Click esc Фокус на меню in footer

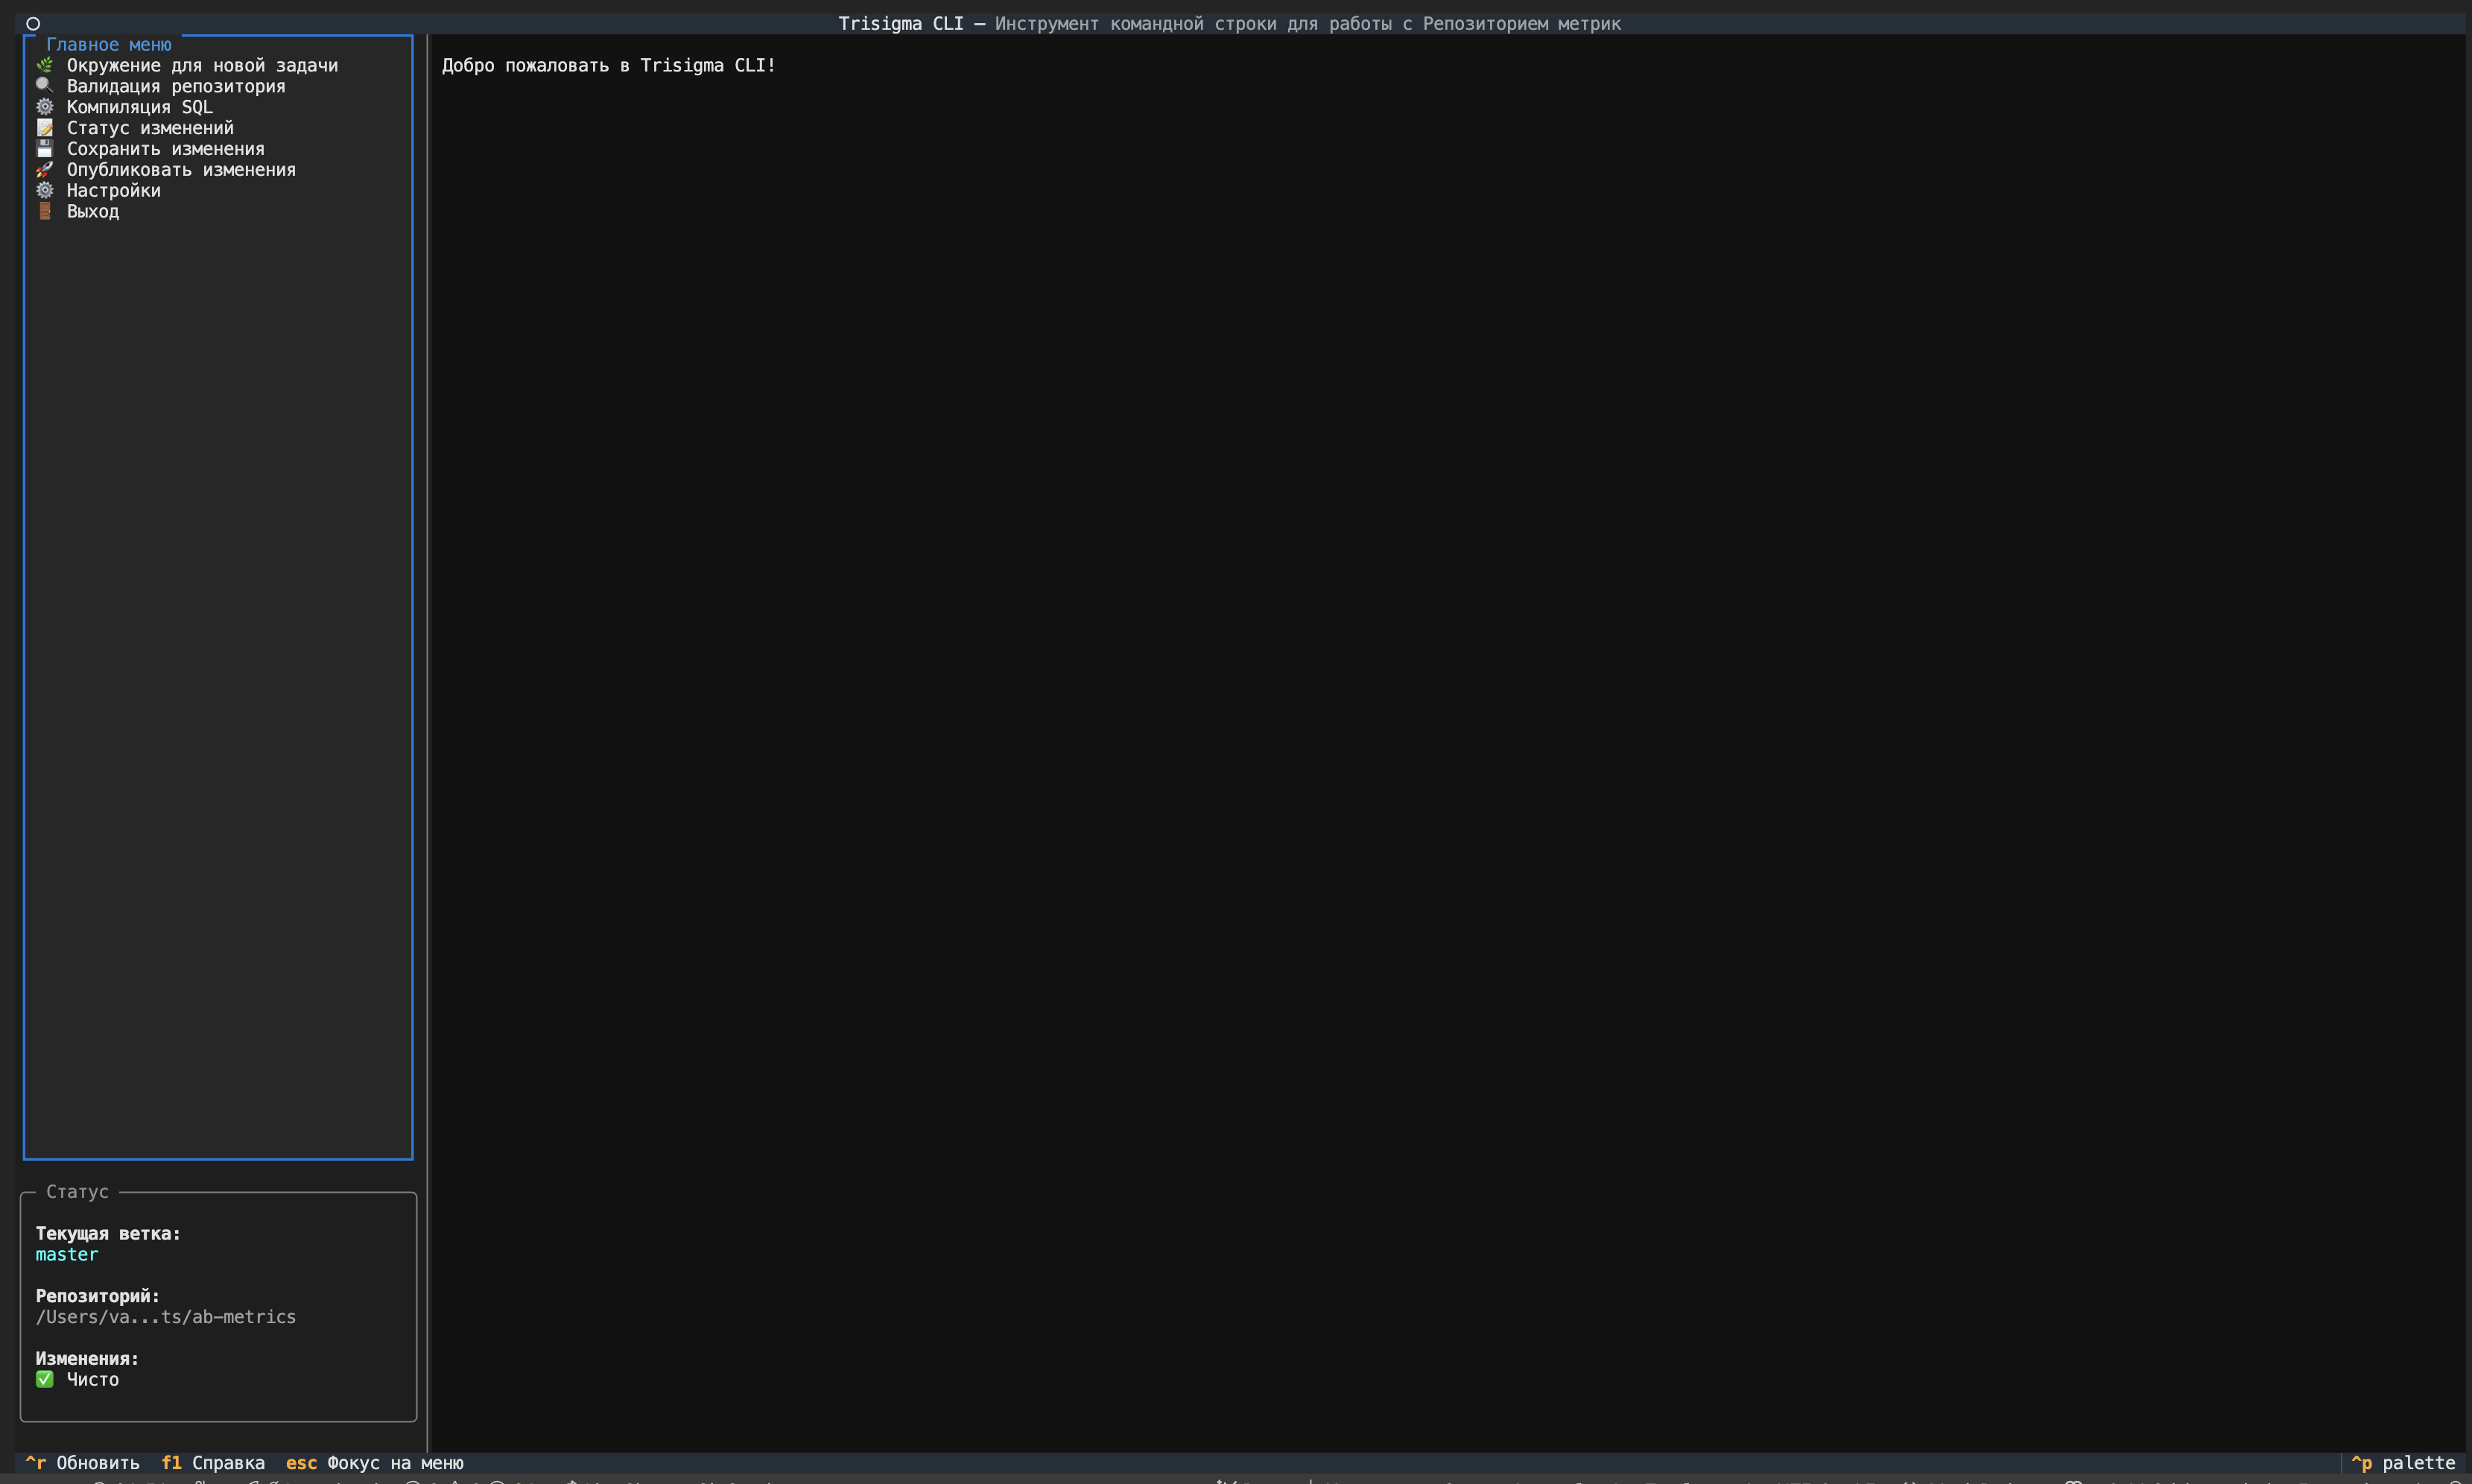coord(375,1463)
